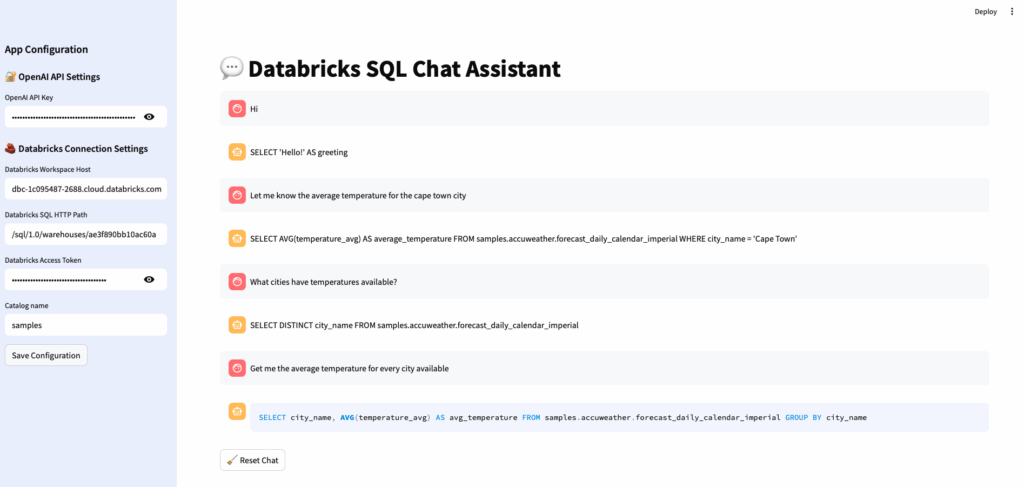The width and height of the screenshot is (1024, 487).
Task: Focus the OpenAI API Key field
Action: pyautogui.click(x=72, y=117)
